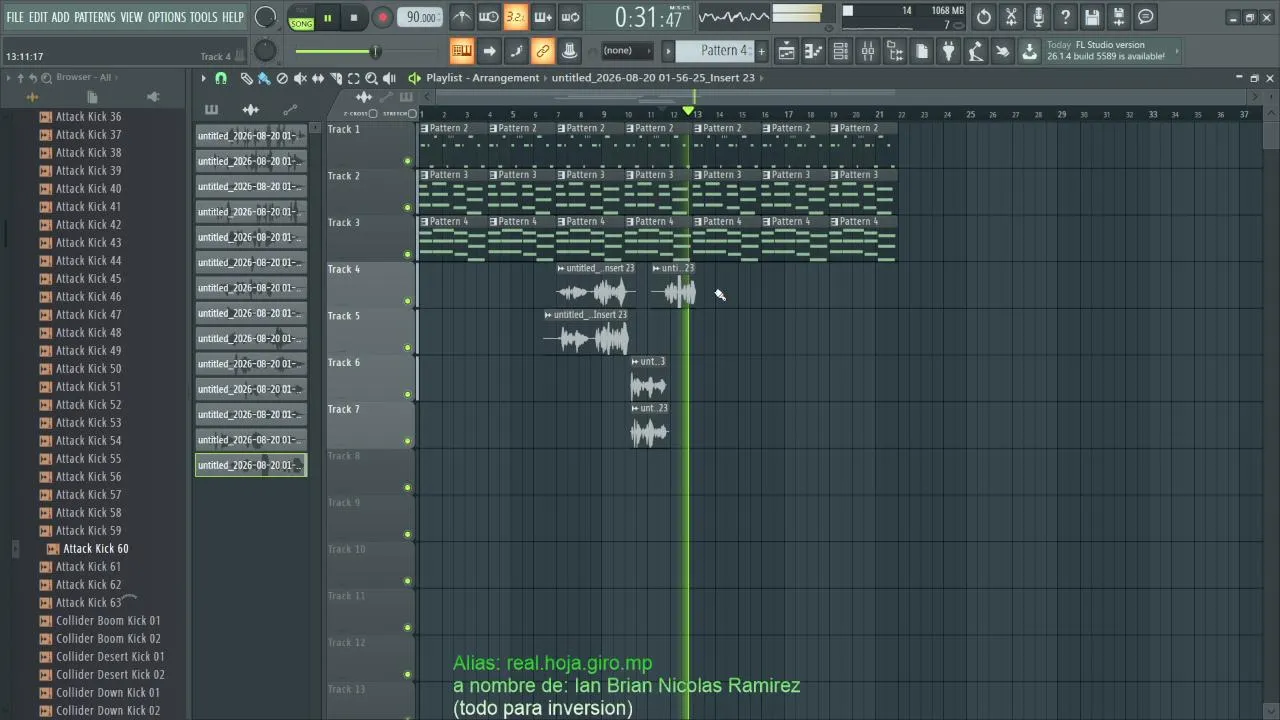Select the playlist zoom magnifier tool

click(x=371, y=78)
